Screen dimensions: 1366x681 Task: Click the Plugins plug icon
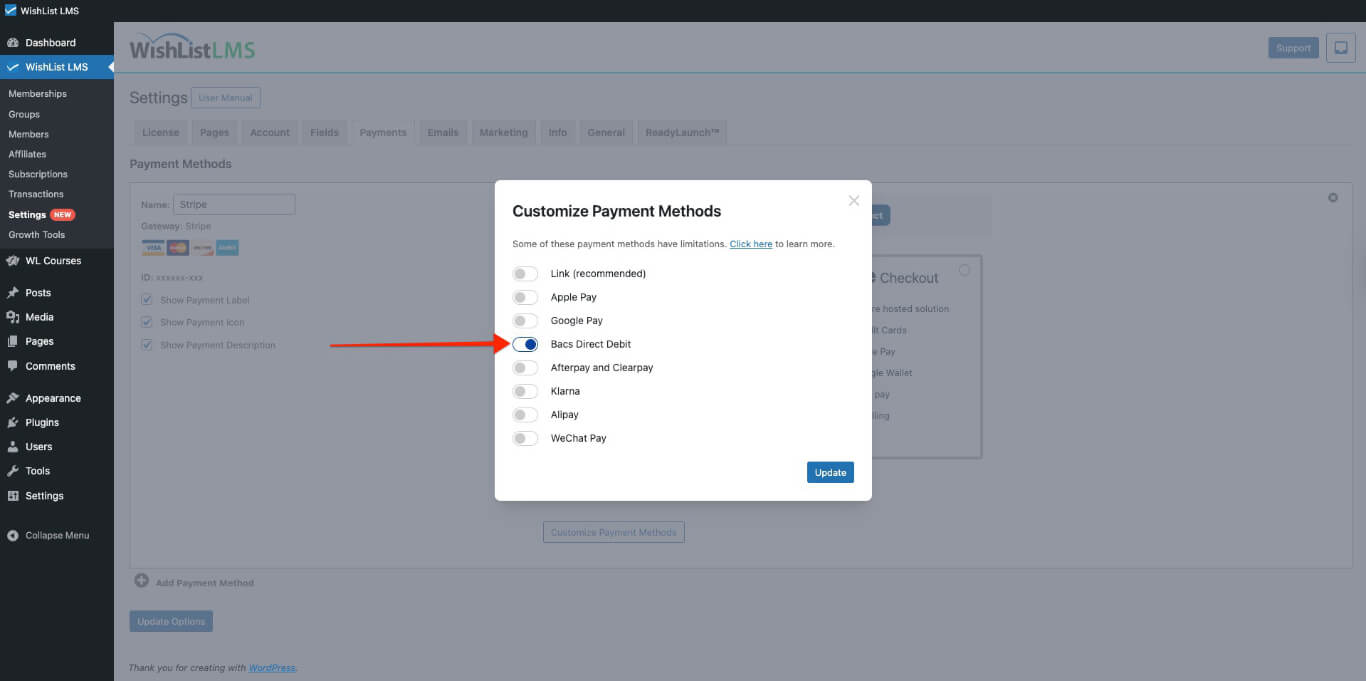coord(13,422)
